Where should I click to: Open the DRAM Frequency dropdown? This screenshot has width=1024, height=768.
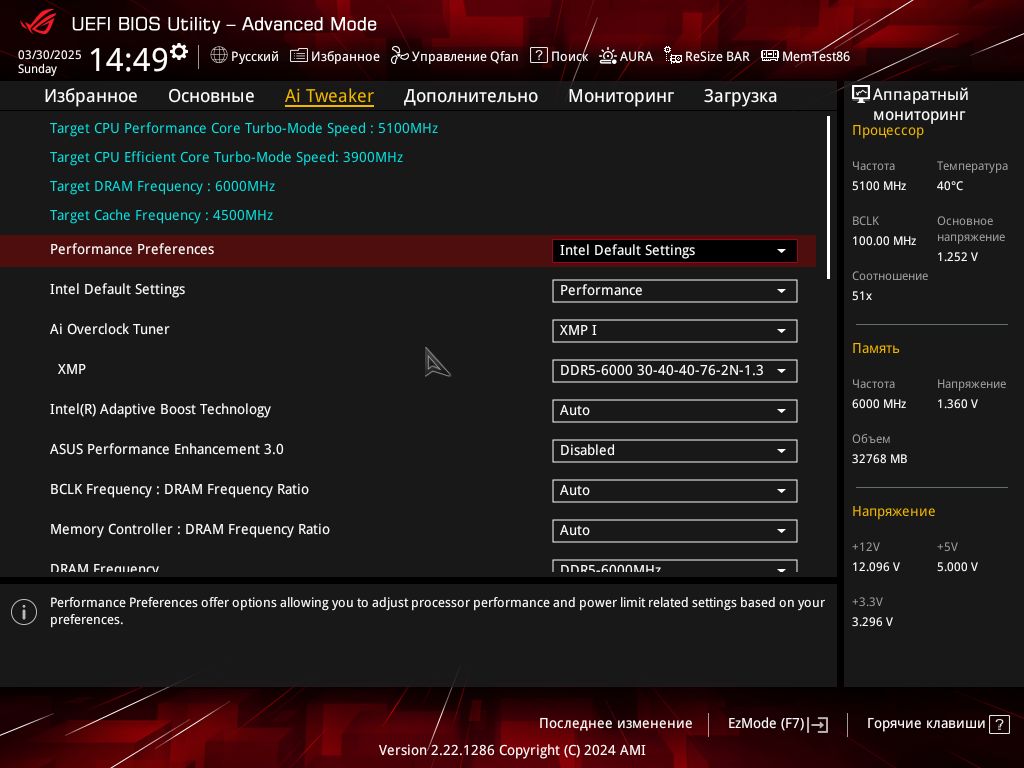(675, 566)
